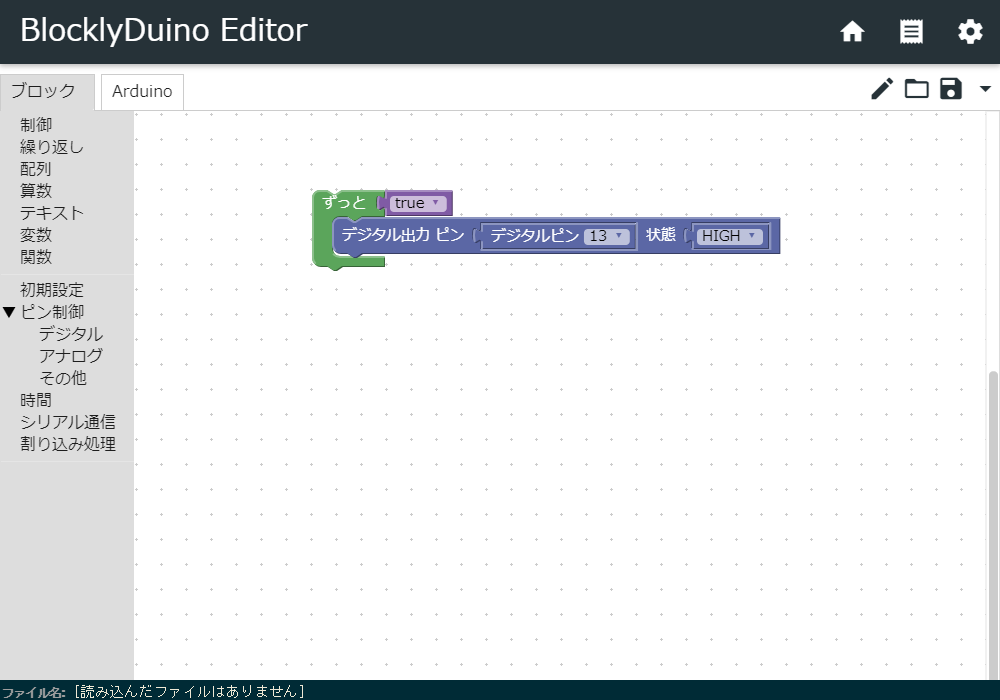
Task: Select the デジタル subcategory
Action: (71, 334)
